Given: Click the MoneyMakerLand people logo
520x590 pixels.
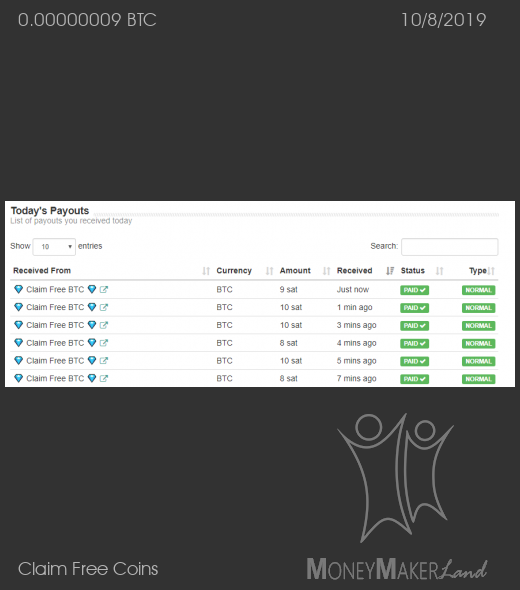Looking at the screenshot, I should tap(395, 478).
